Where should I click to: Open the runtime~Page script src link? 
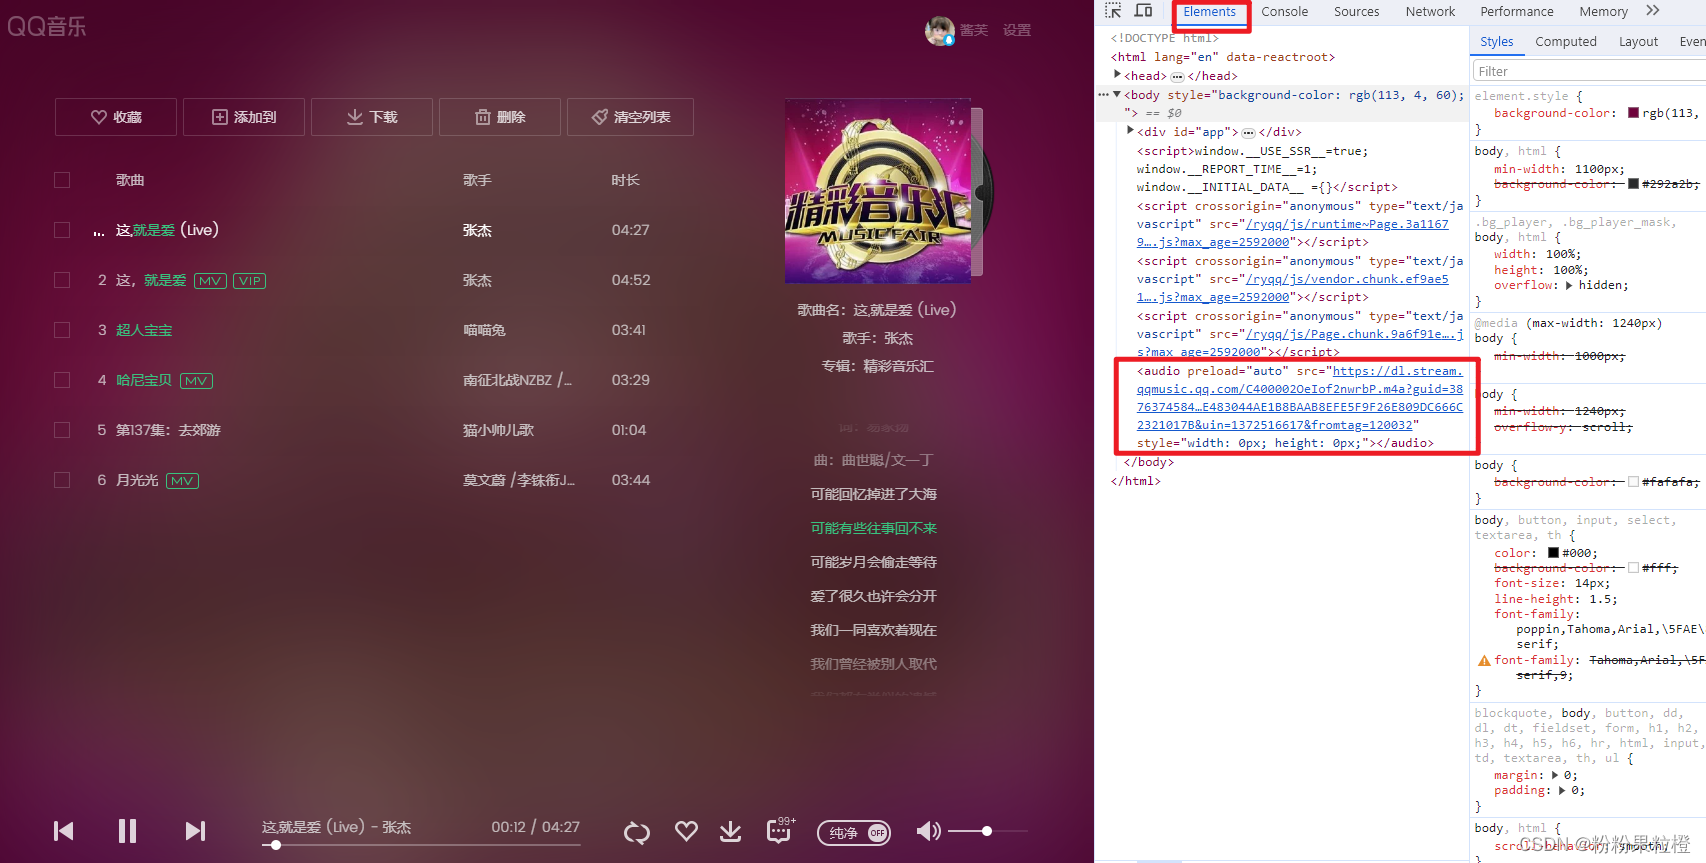click(x=1293, y=233)
